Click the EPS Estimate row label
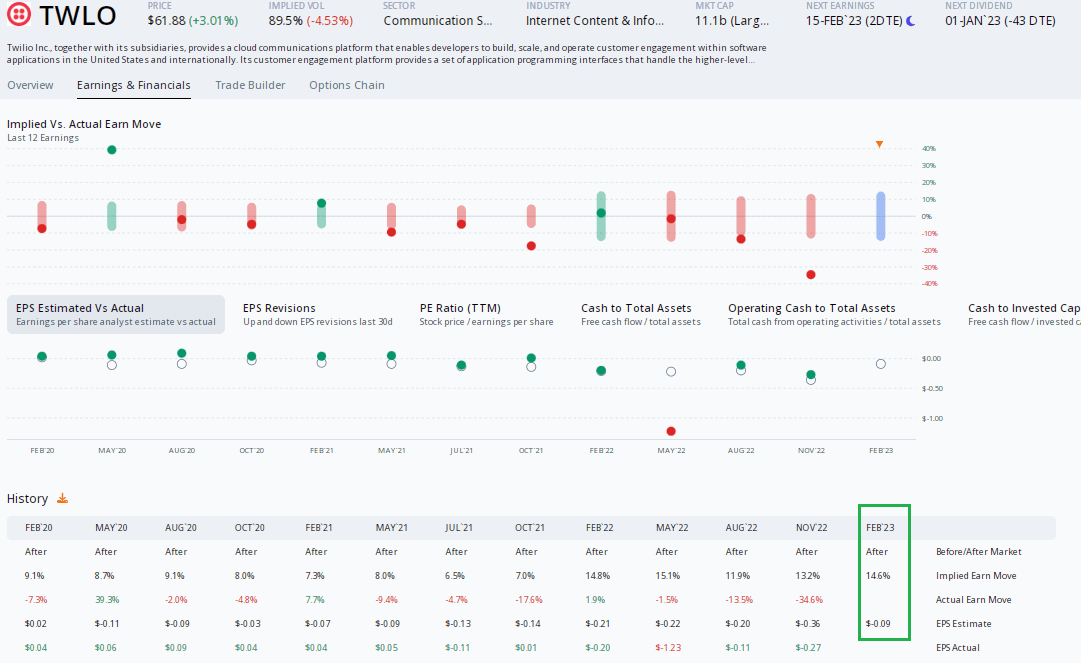This screenshot has height=663, width=1081. pyautogui.click(x=963, y=624)
